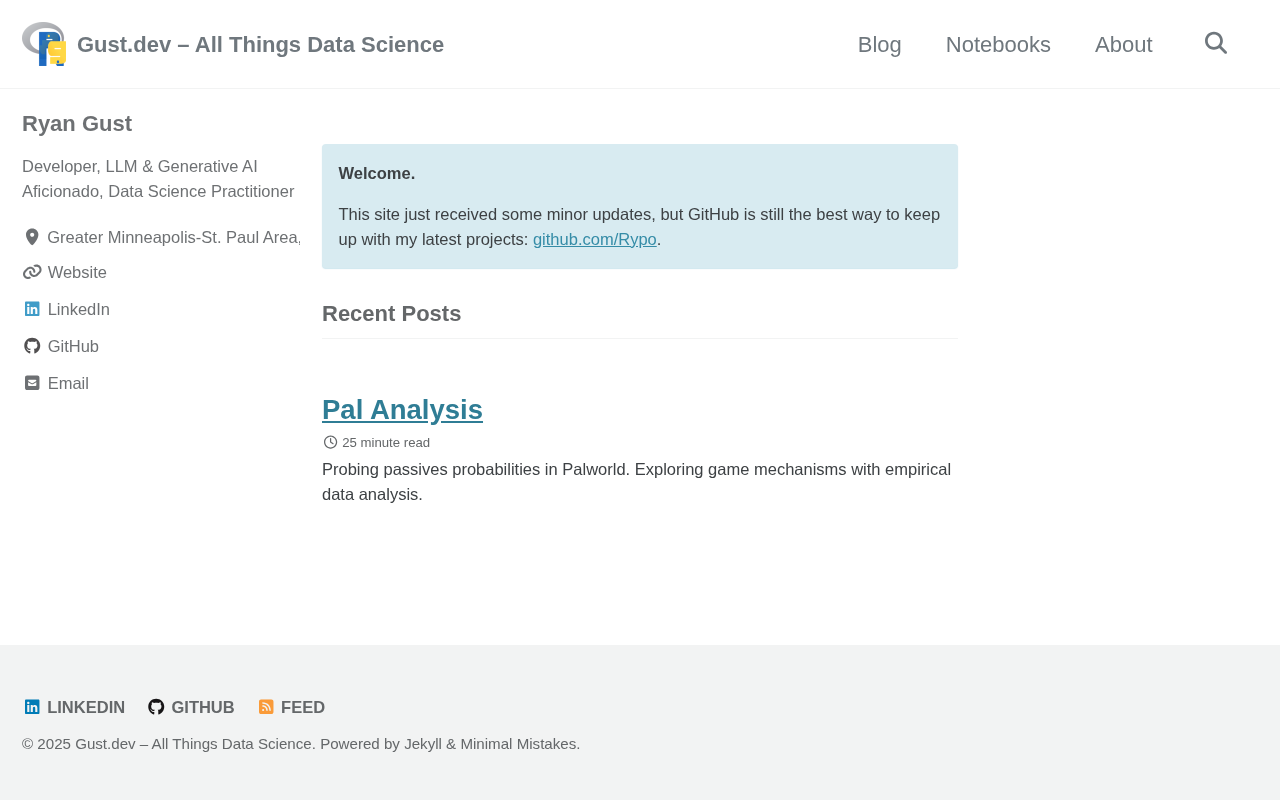The image size is (1280, 800).
Task: Go to the Notebooks page
Action: [998, 45]
